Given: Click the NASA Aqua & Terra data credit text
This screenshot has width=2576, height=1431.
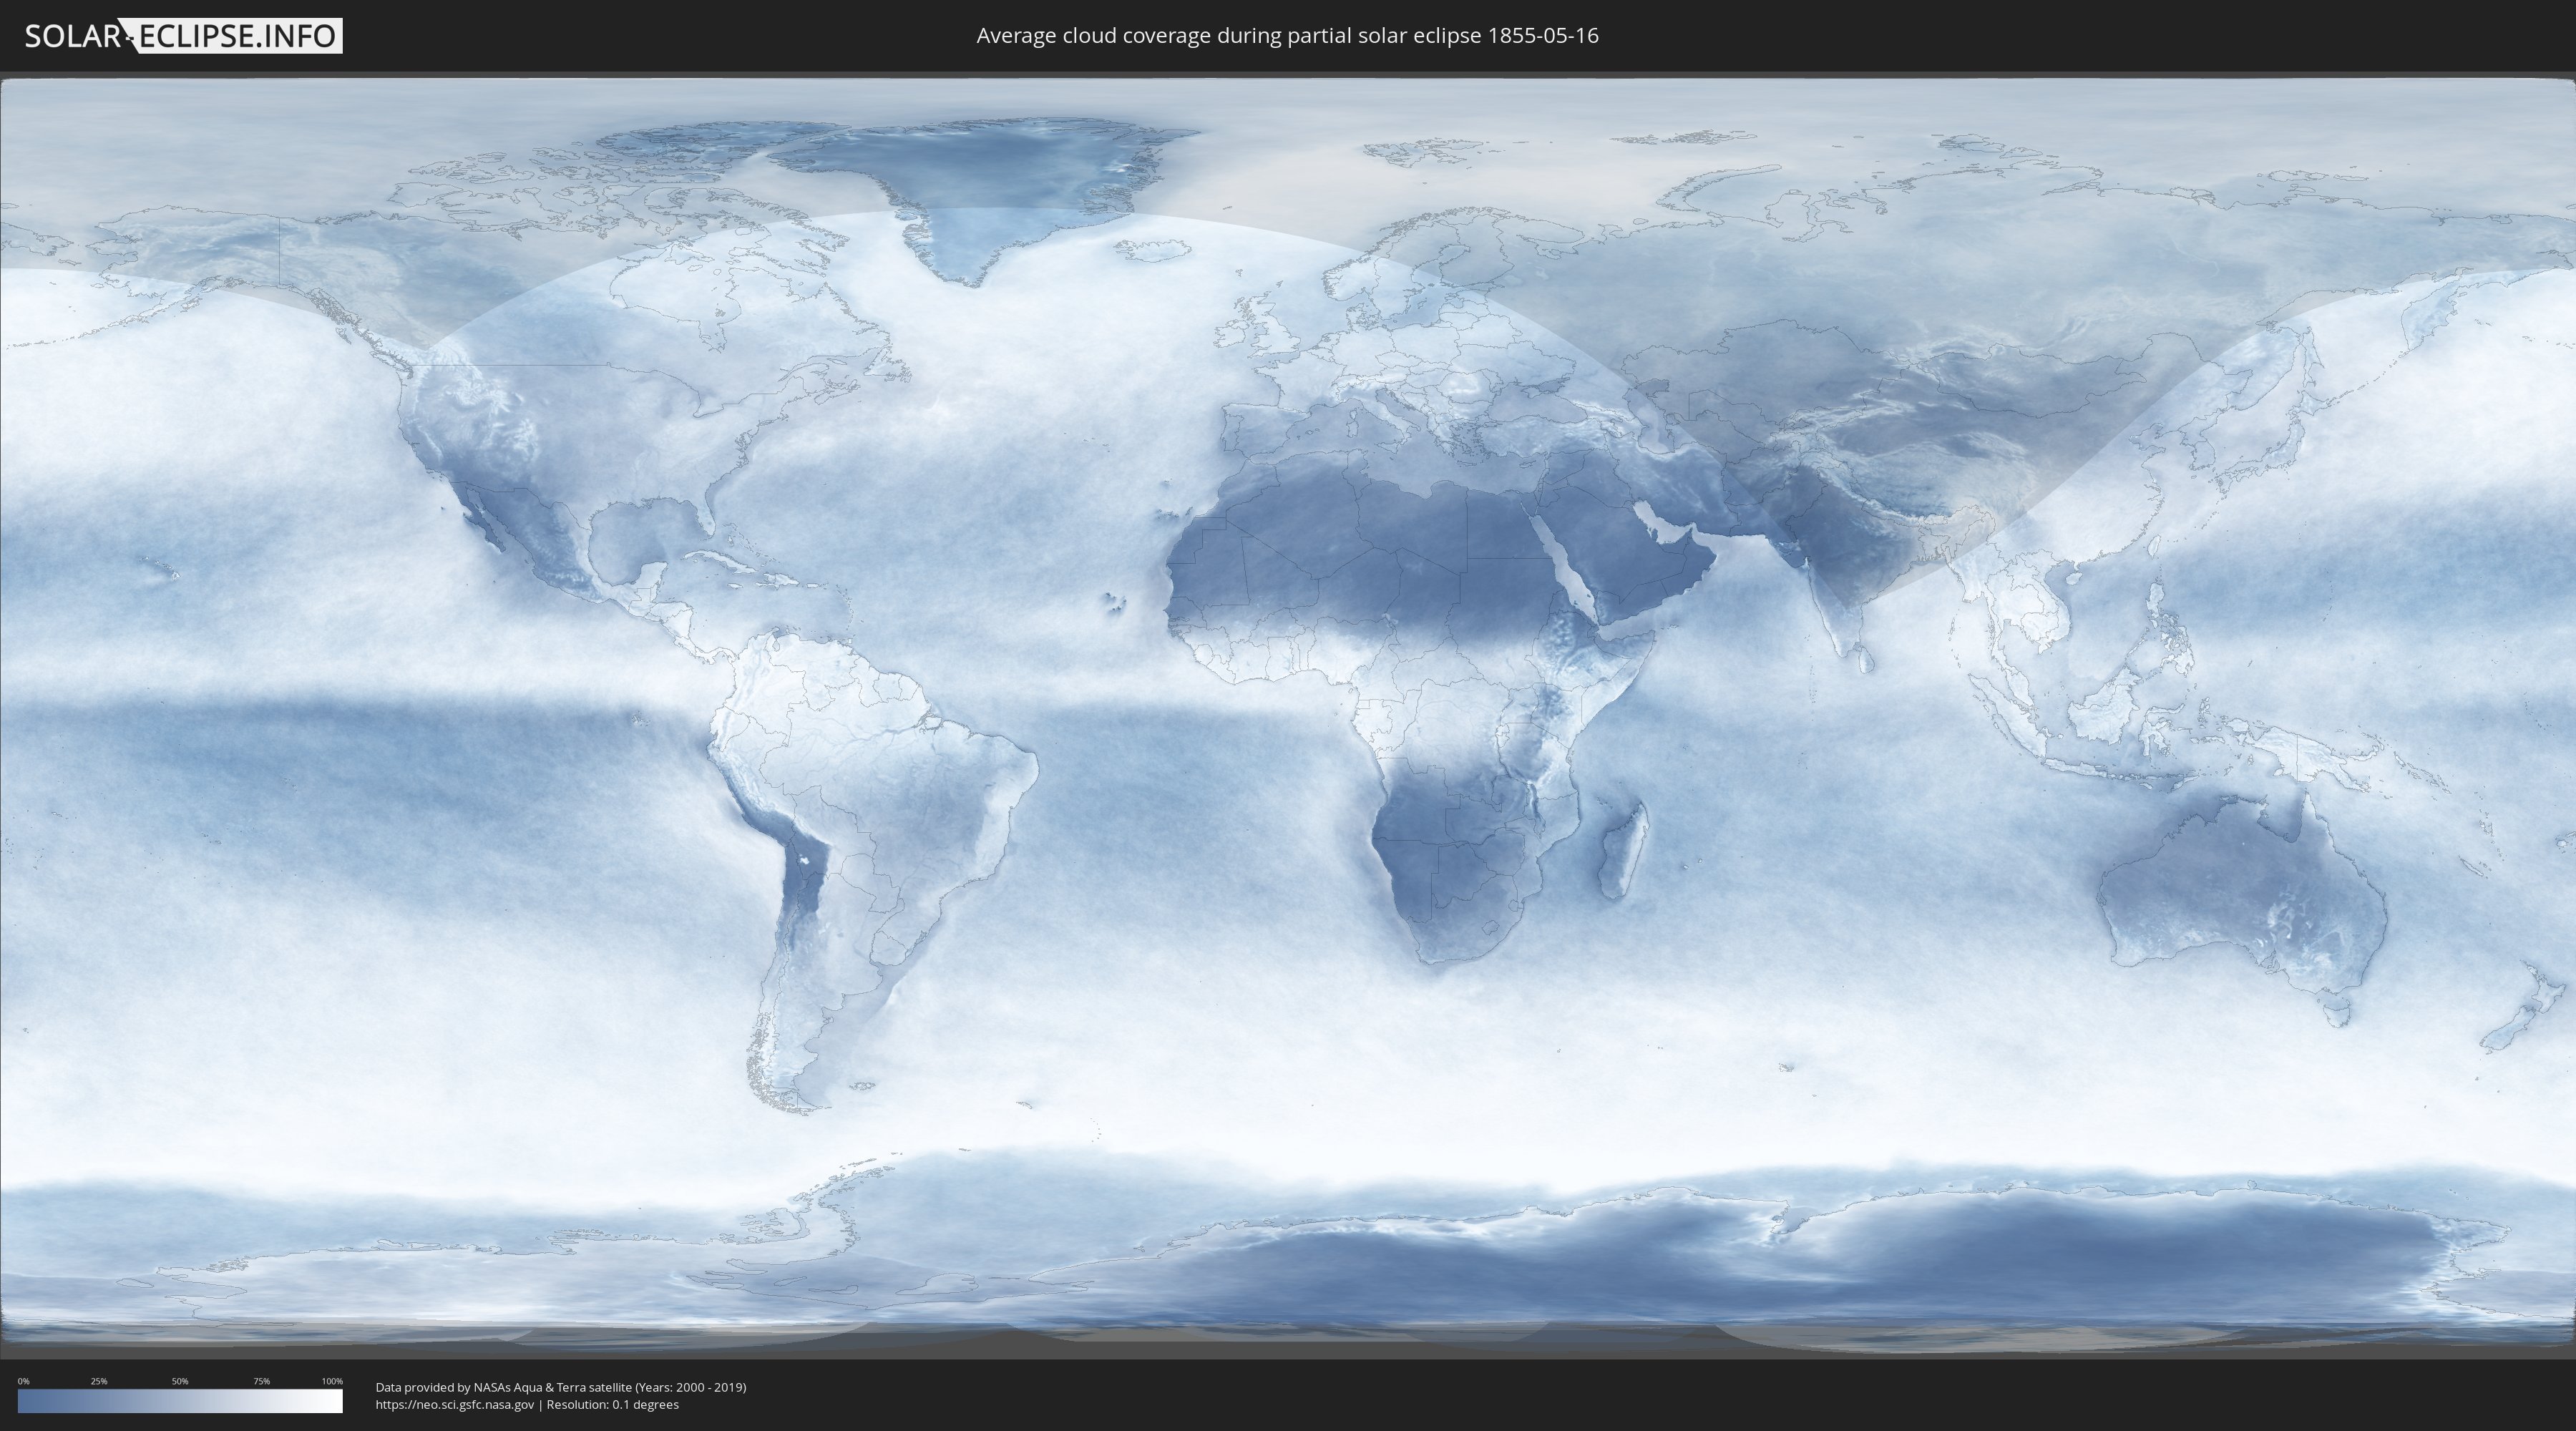Looking at the screenshot, I should point(561,1387).
